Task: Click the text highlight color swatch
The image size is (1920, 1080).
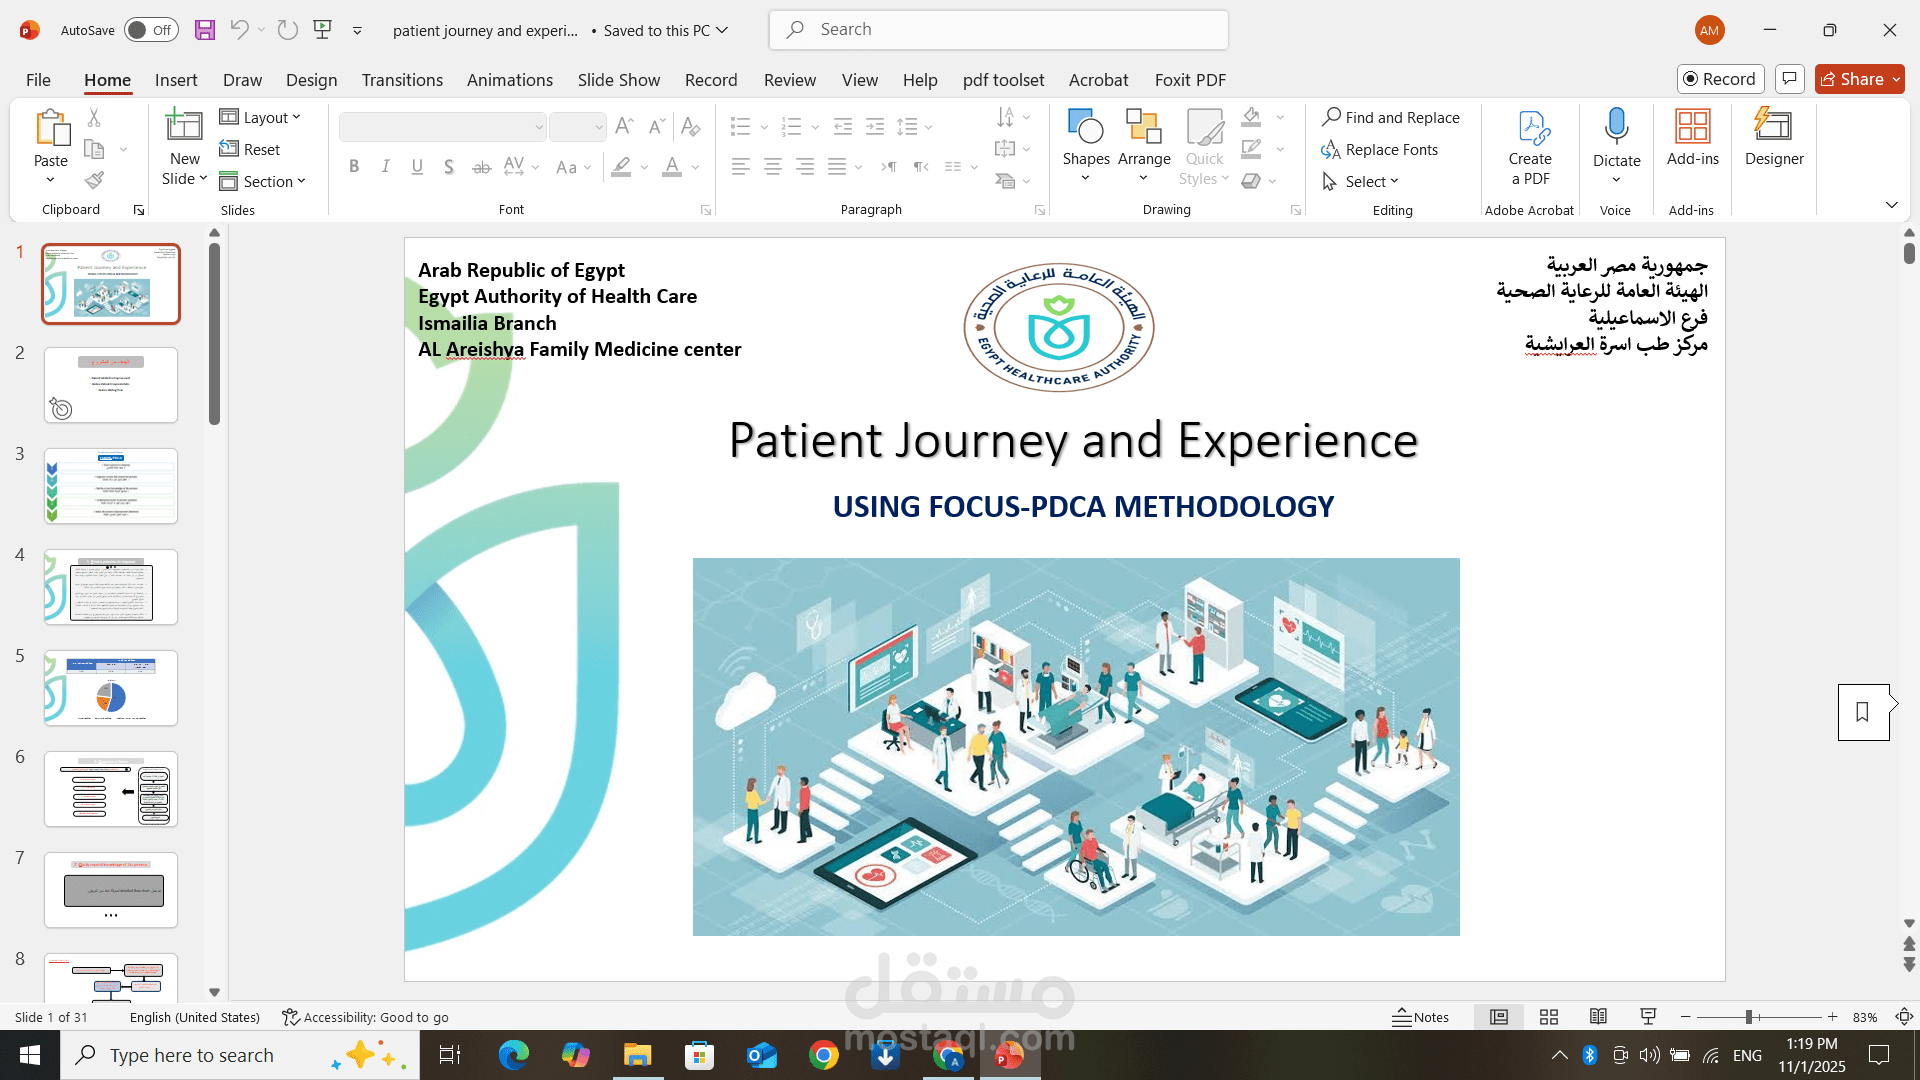Action: (x=621, y=167)
